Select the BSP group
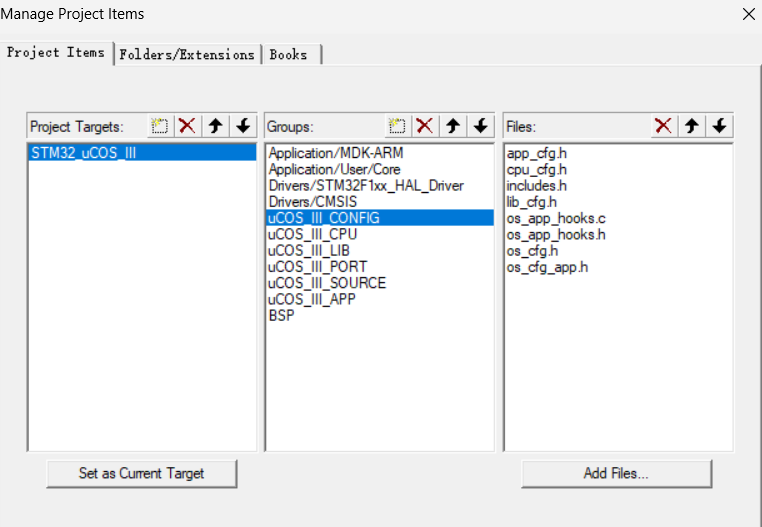Image resolution: width=762 pixels, height=527 pixels. pyautogui.click(x=380, y=315)
